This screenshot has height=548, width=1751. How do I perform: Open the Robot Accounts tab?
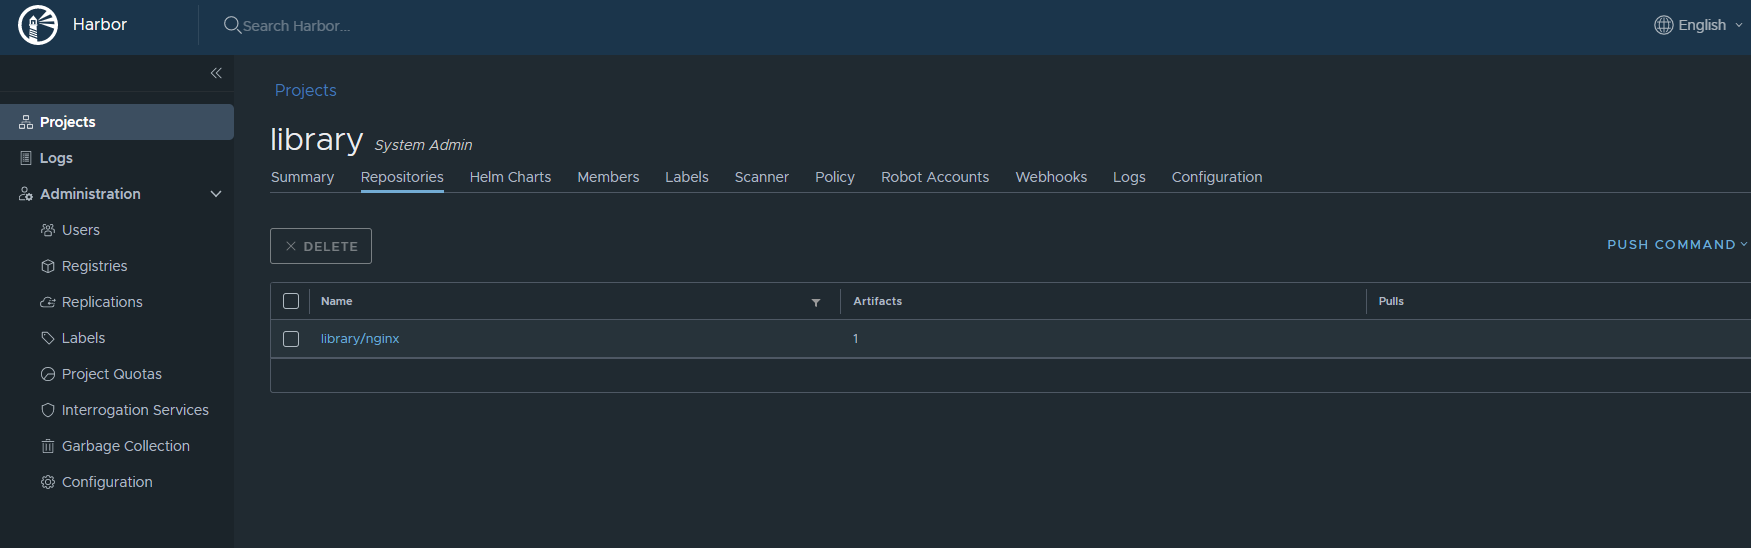click(935, 177)
